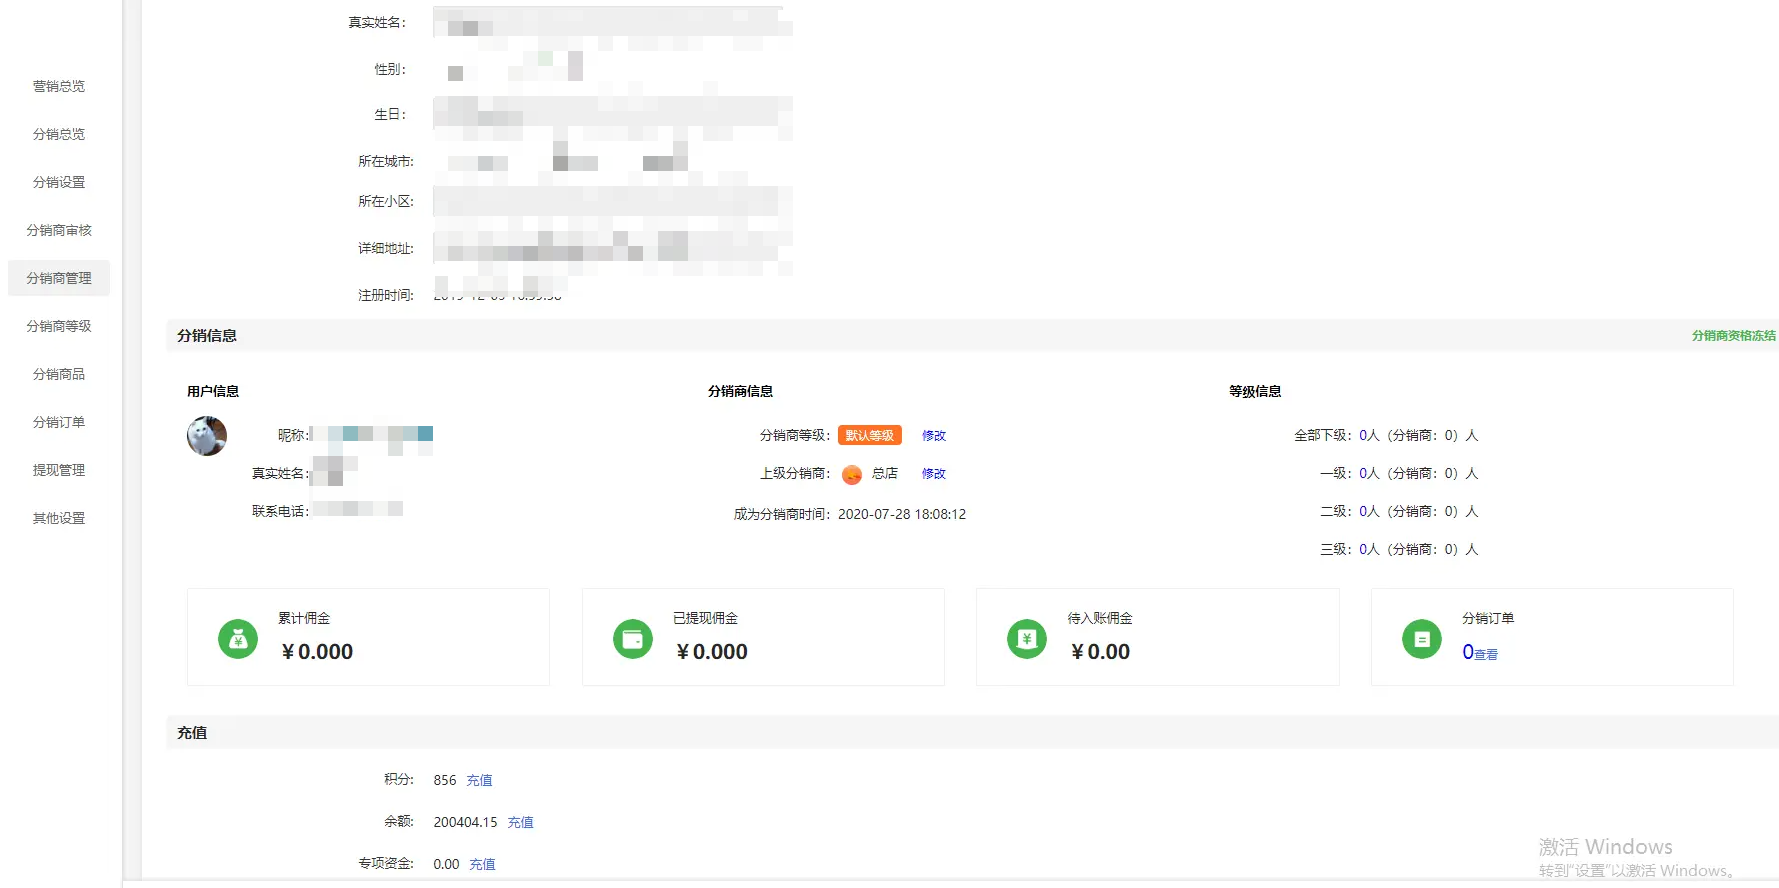Click the 总店 label text
The height and width of the screenshot is (888, 1779).
click(x=885, y=474)
